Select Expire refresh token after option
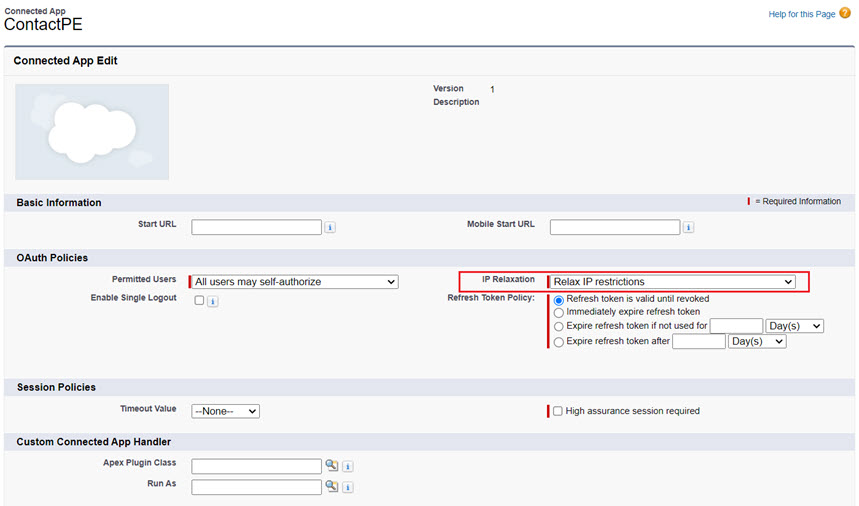 [x=558, y=342]
